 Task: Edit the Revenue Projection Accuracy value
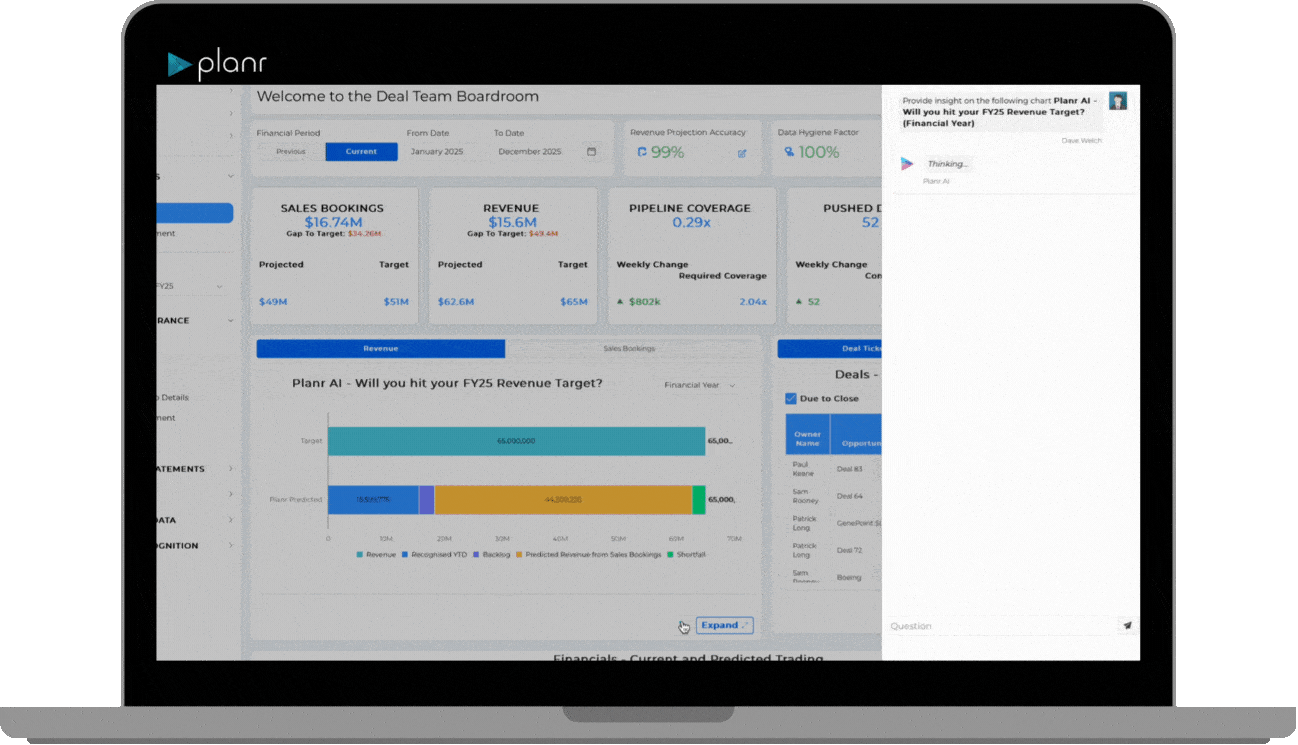(742, 153)
